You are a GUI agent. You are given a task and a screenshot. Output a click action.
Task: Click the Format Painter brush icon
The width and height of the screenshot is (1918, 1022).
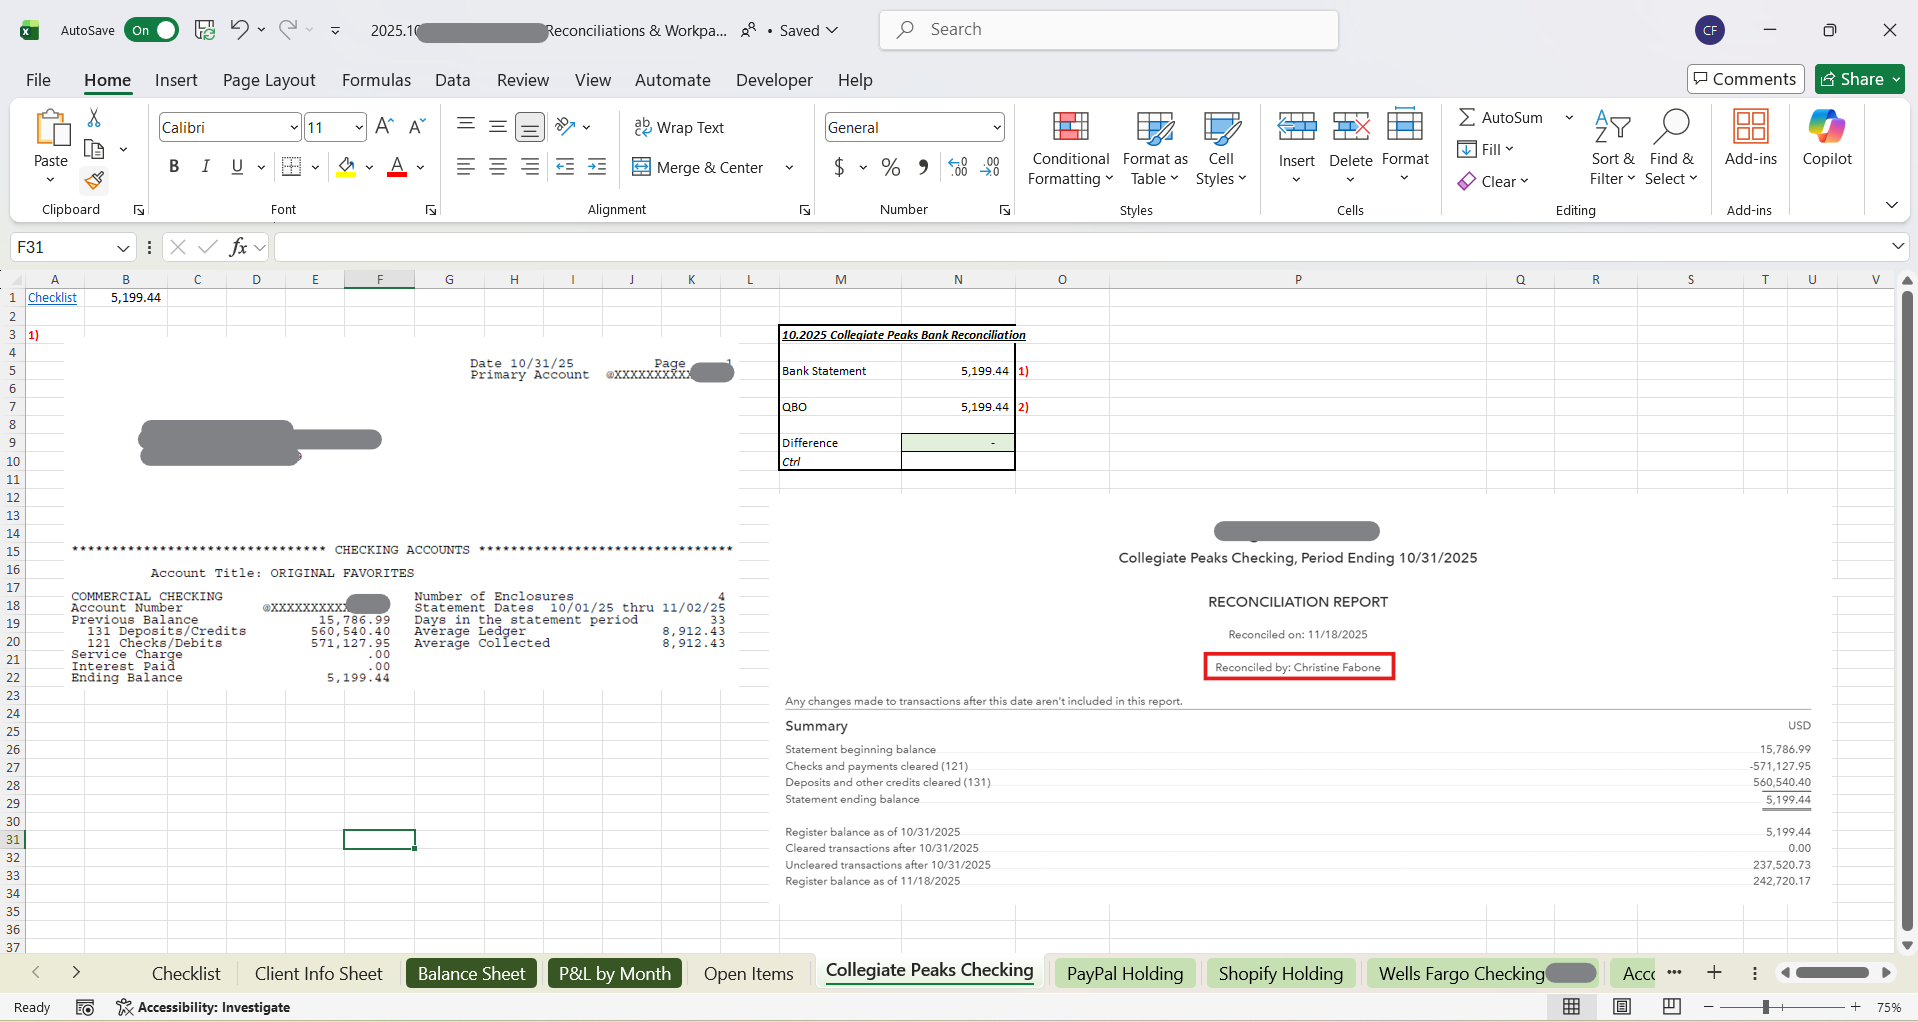click(94, 181)
